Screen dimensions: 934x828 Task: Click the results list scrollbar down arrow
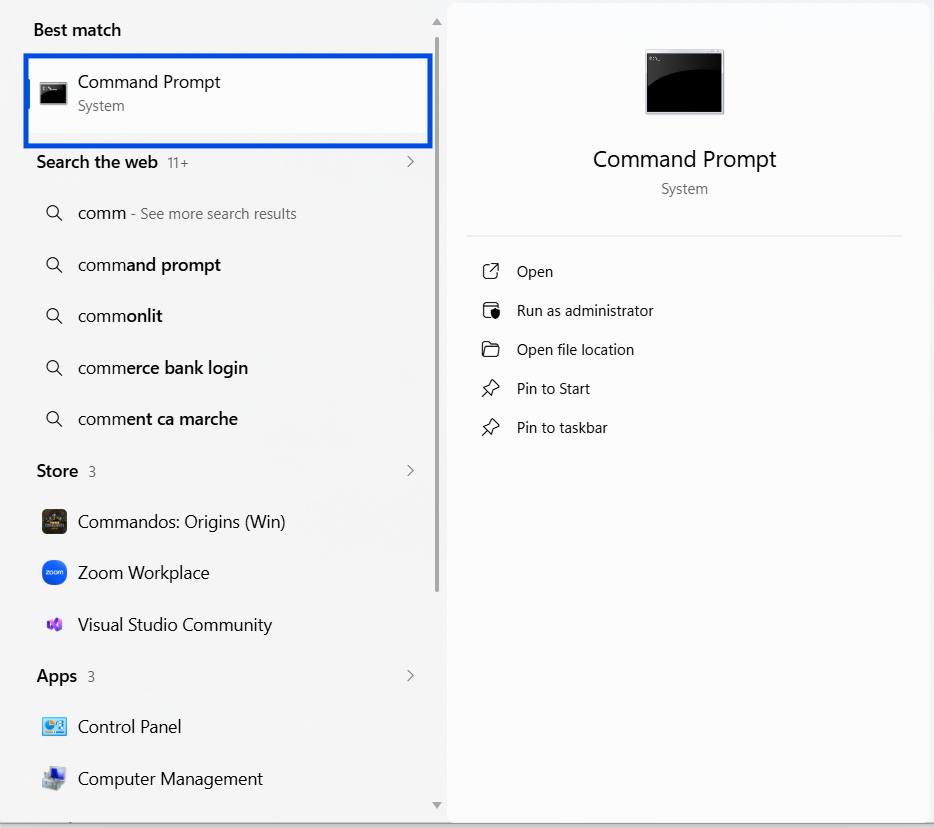437,805
